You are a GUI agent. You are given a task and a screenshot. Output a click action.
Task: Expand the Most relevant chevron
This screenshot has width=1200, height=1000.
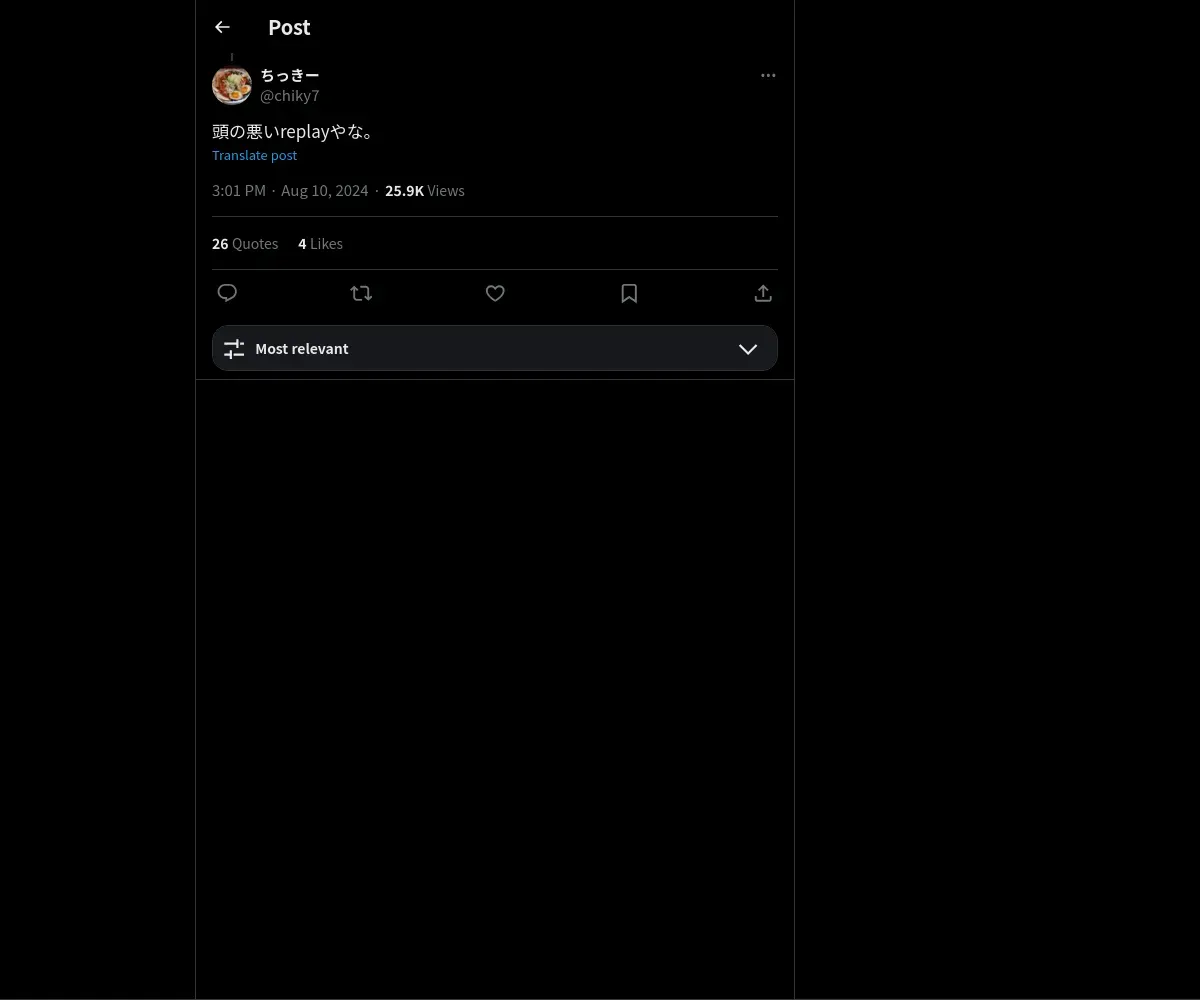point(748,349)
